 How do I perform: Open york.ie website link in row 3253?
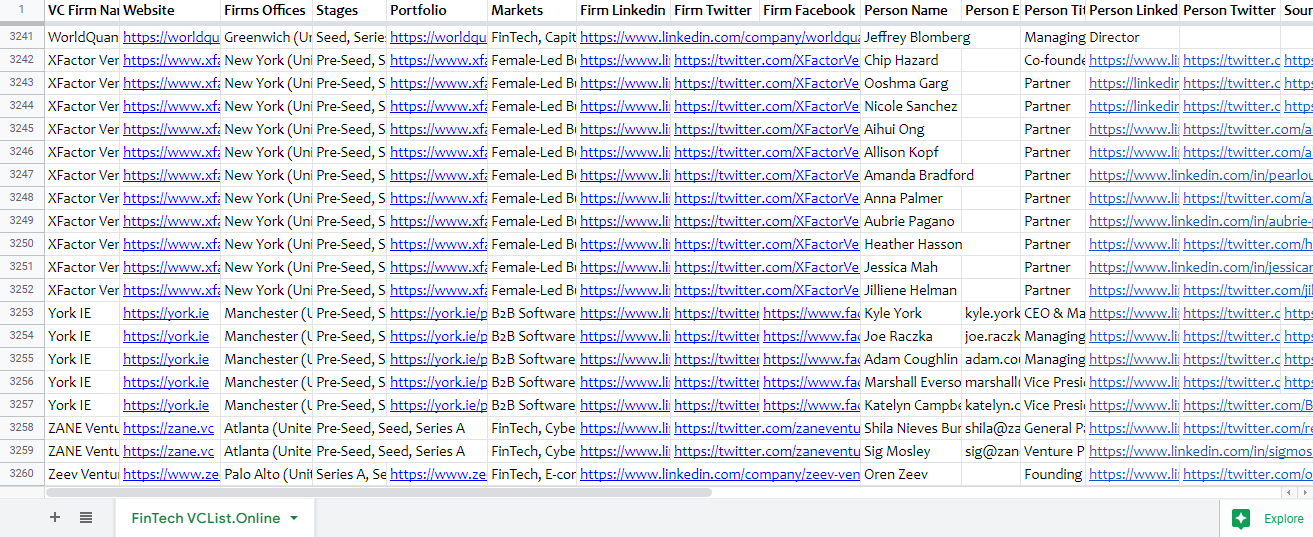[x=166, y=313]
